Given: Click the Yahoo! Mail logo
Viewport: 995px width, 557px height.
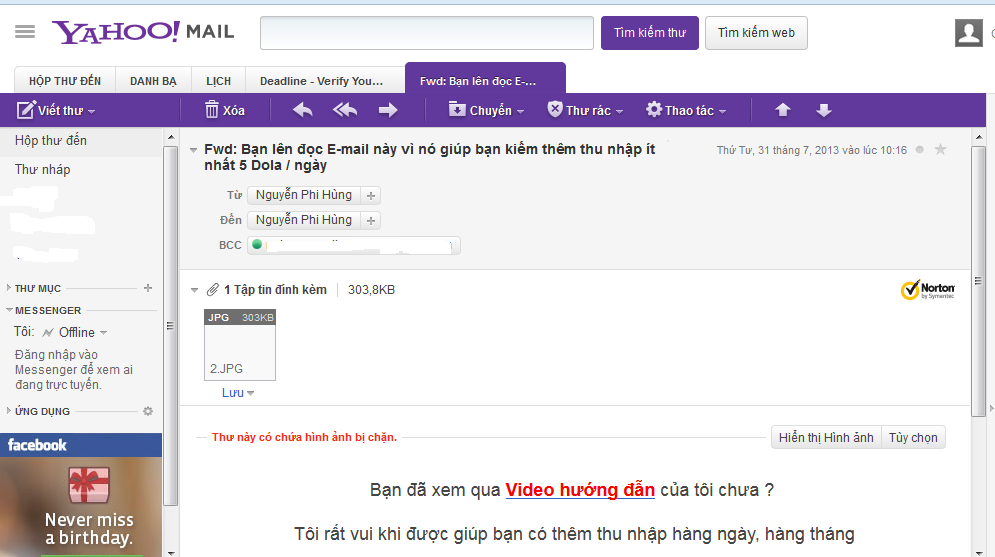Looking at the screenshot, I should pos(143,32).
